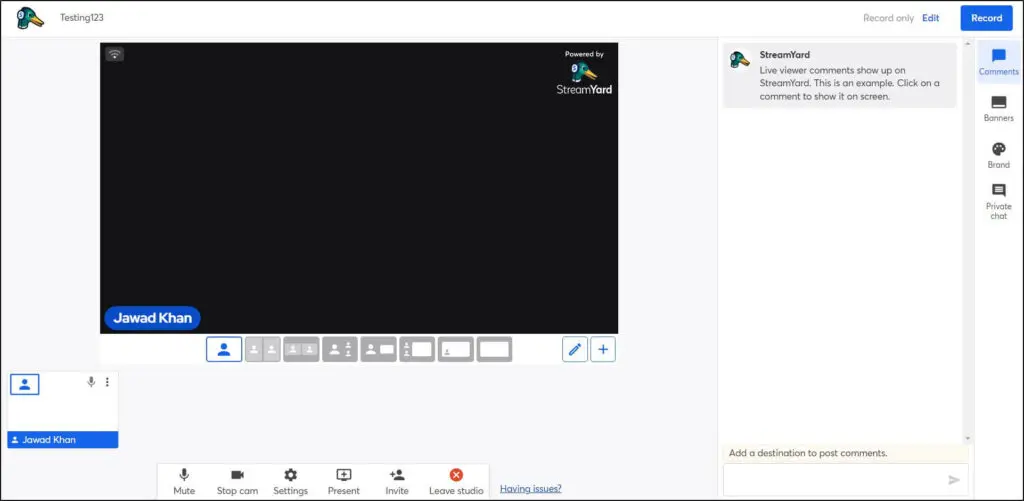Click the Testing123 broadcast title

(82, 18)
